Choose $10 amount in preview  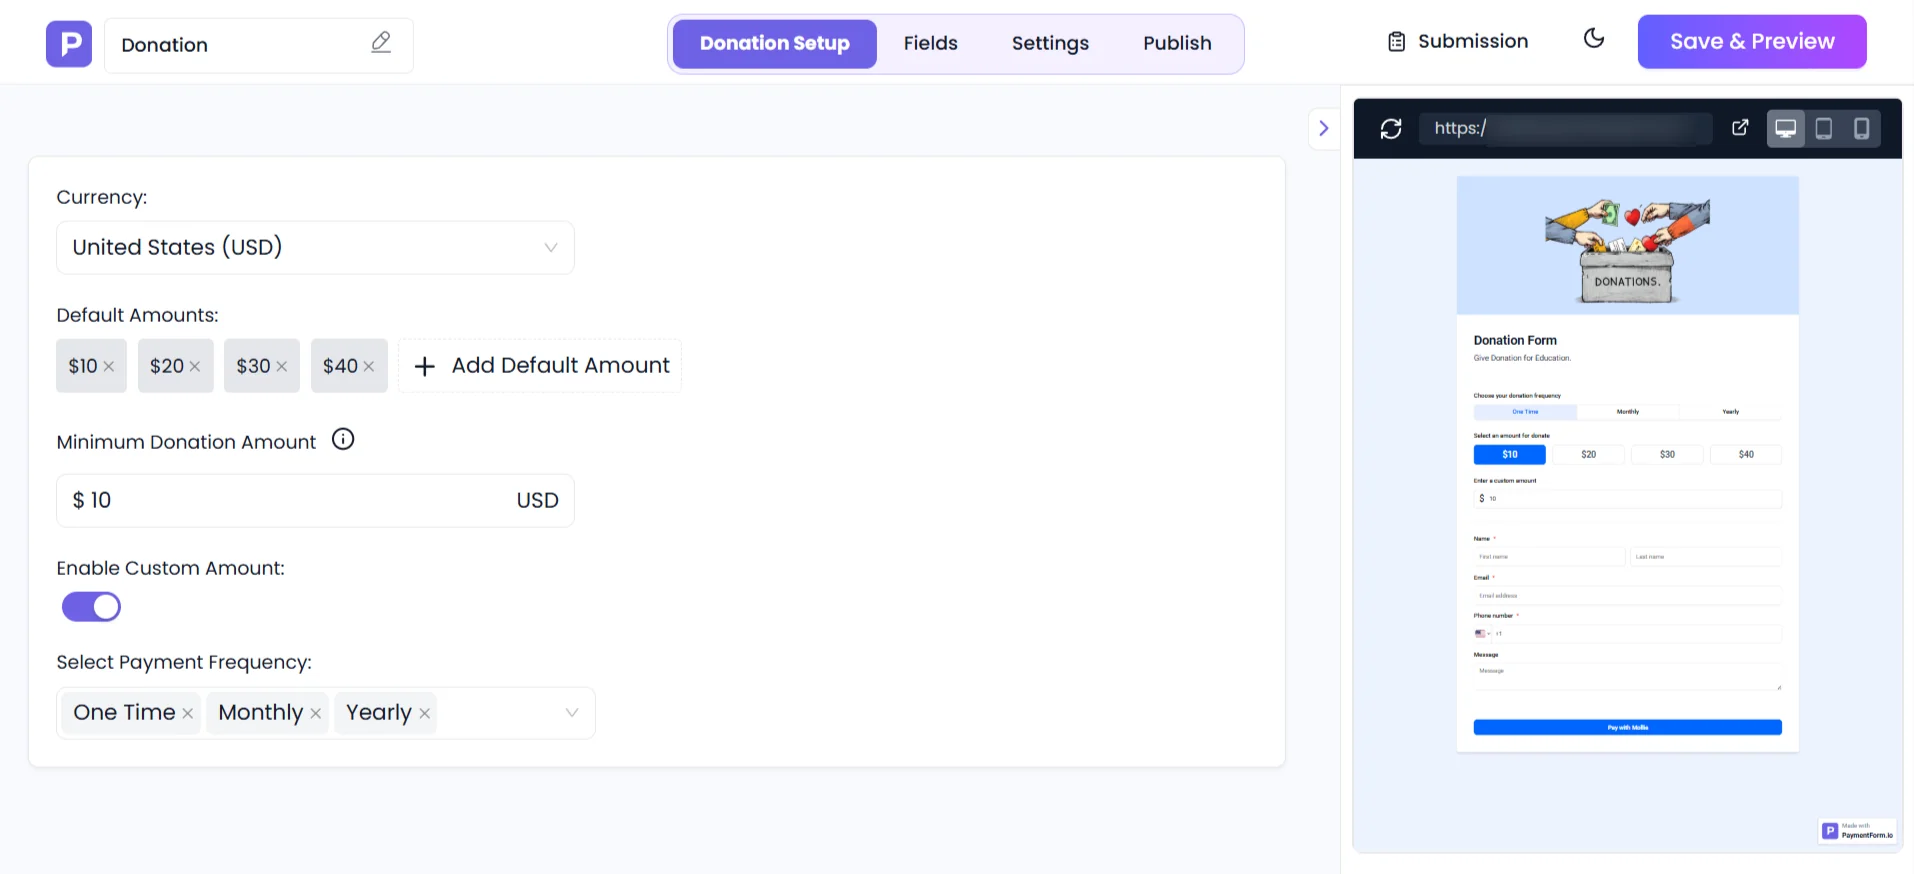coord(1510,455)
